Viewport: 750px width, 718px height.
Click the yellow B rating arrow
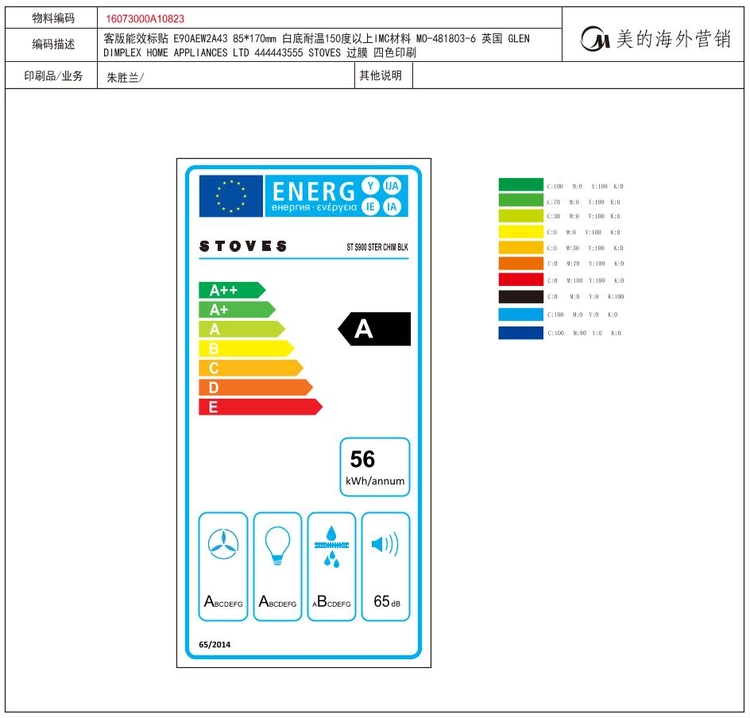point(246,349)
